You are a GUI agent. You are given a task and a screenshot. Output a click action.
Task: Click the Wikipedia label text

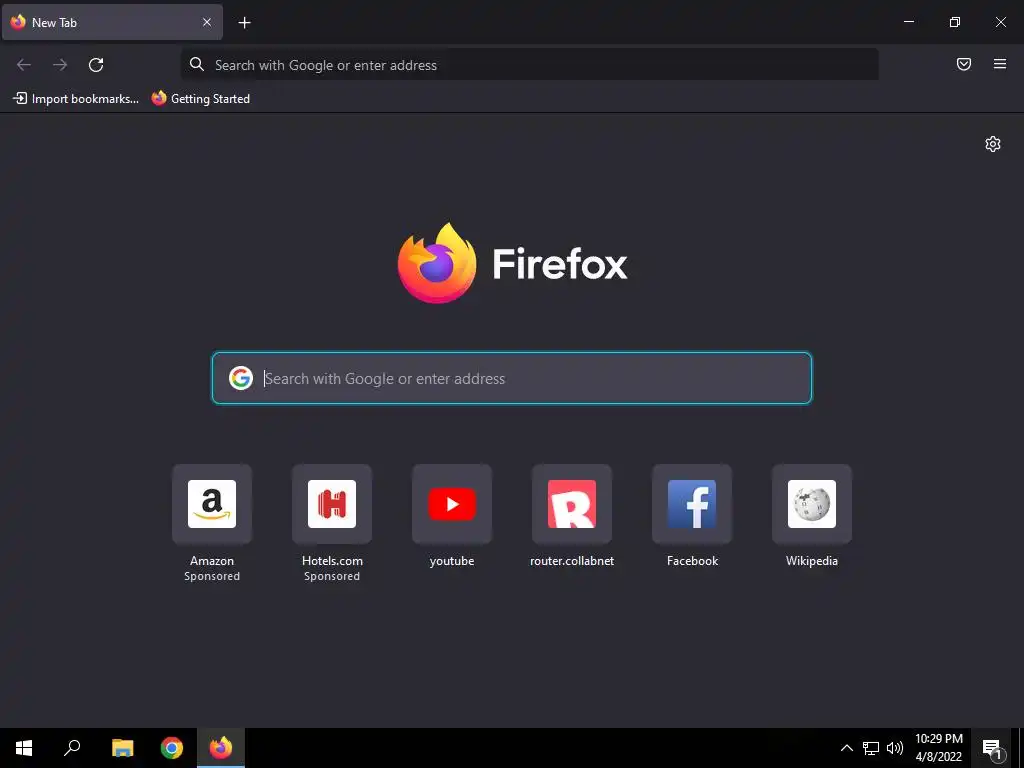click(x=812, y=561)
